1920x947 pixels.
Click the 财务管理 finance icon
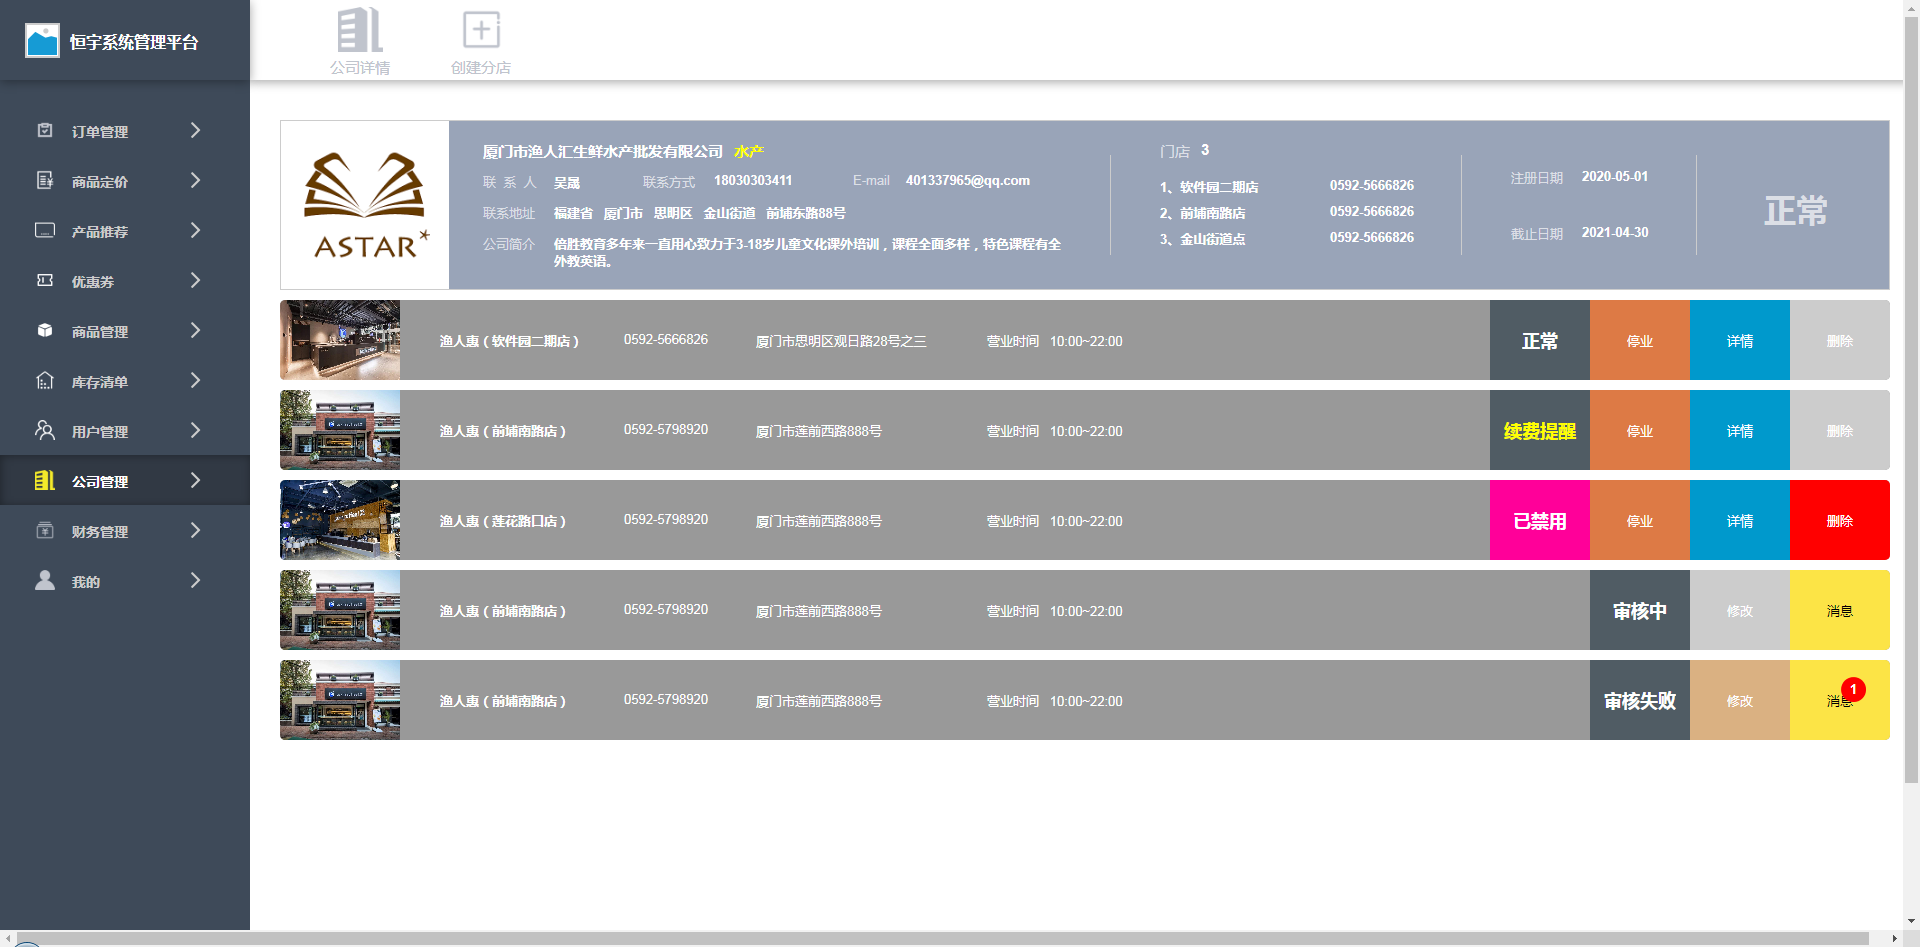click(45, 530)
